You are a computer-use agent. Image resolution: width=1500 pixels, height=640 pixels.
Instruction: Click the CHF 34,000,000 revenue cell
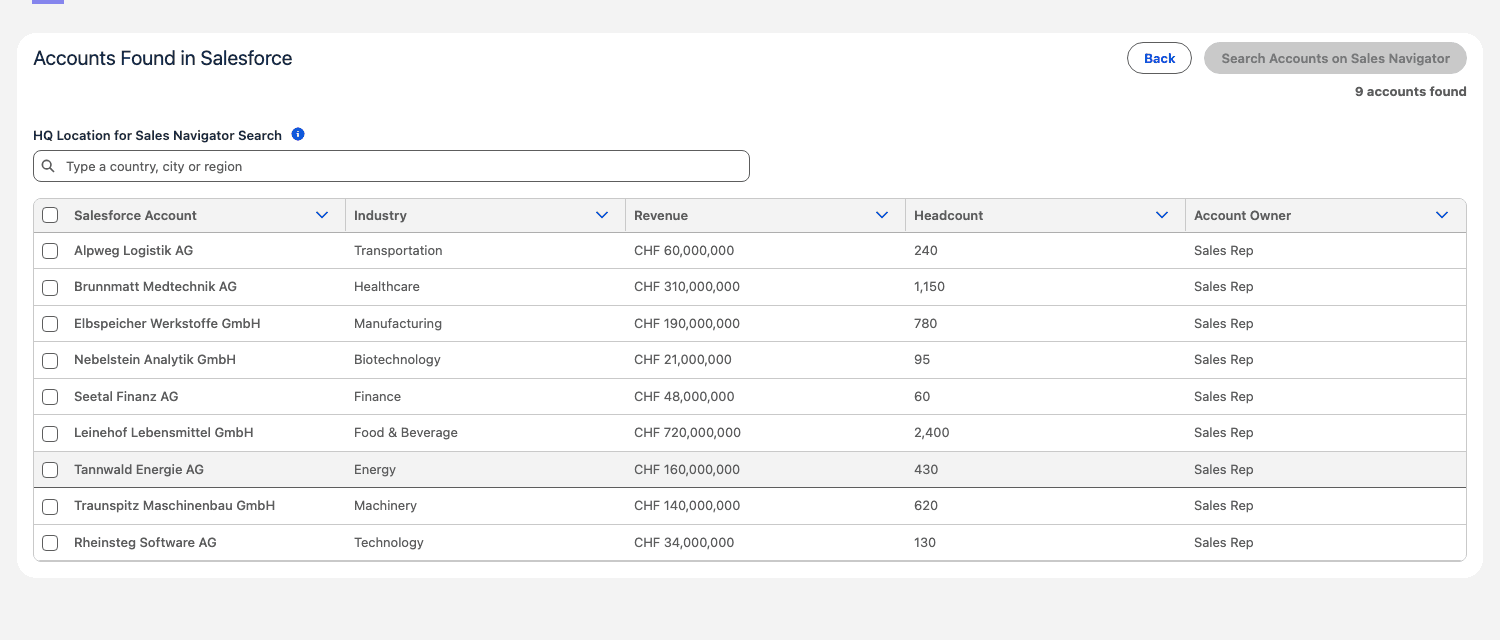684,542
